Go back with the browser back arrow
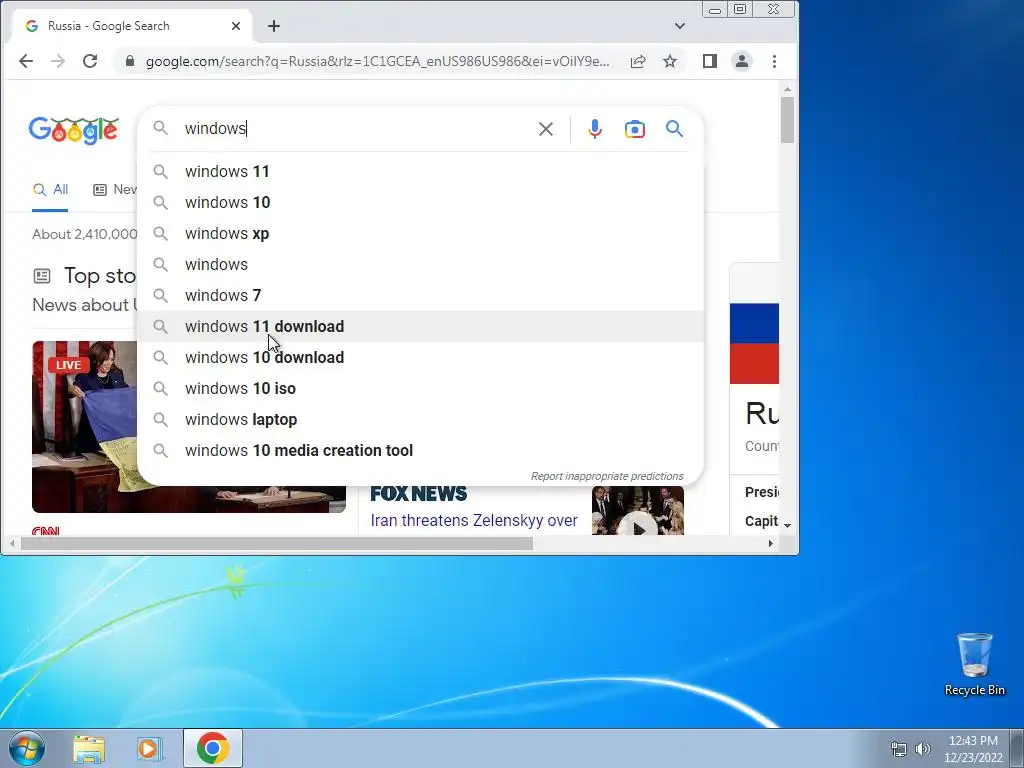This screenshot has height=768, width=1024. tap(25, 61)
